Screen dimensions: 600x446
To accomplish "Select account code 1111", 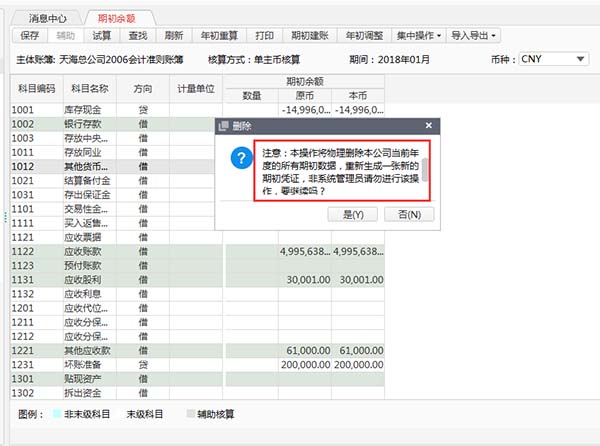I will (x=23, y=223).
